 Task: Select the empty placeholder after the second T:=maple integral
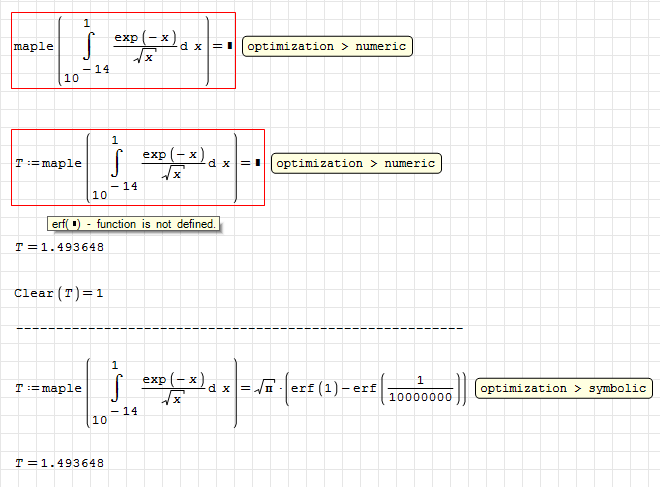tap(258, 163)
